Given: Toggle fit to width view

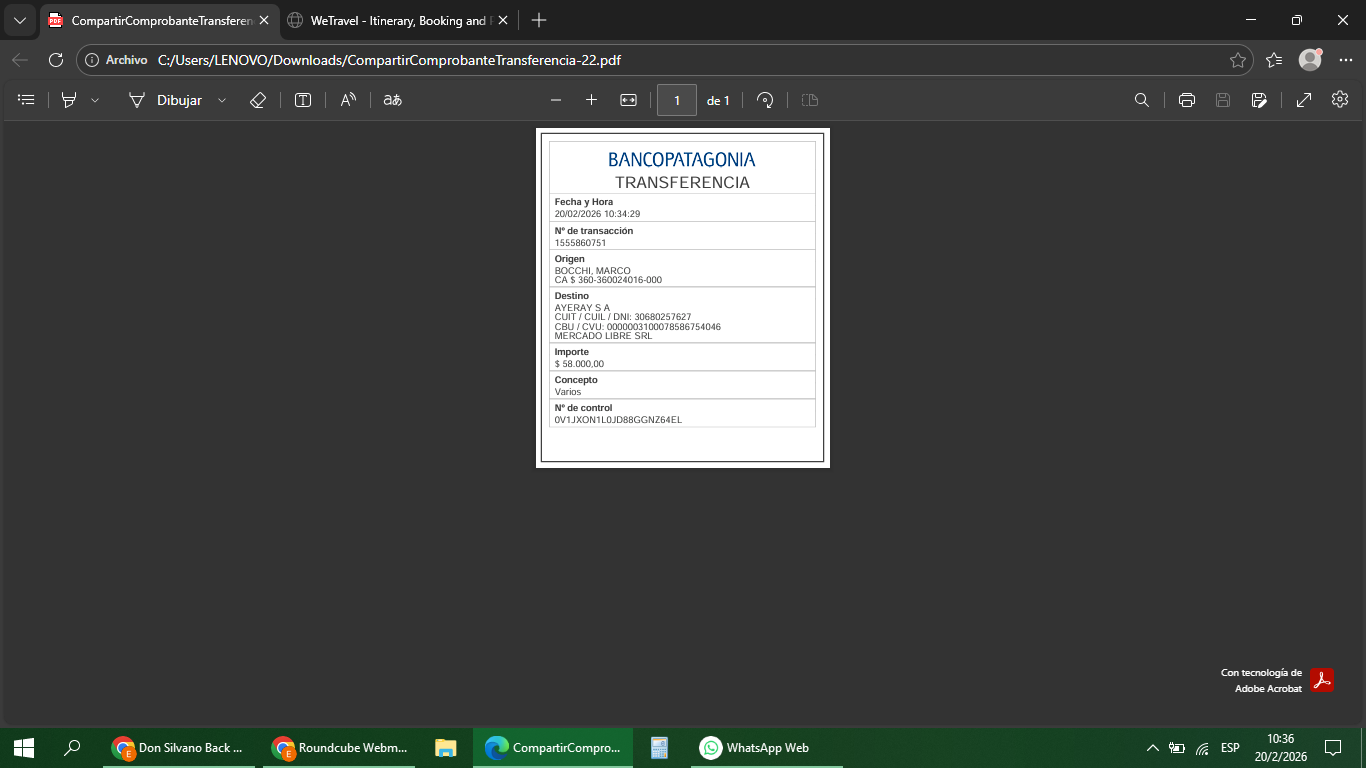Looking at the screenshot, I should pyautogui.click(x=628, y=100).
